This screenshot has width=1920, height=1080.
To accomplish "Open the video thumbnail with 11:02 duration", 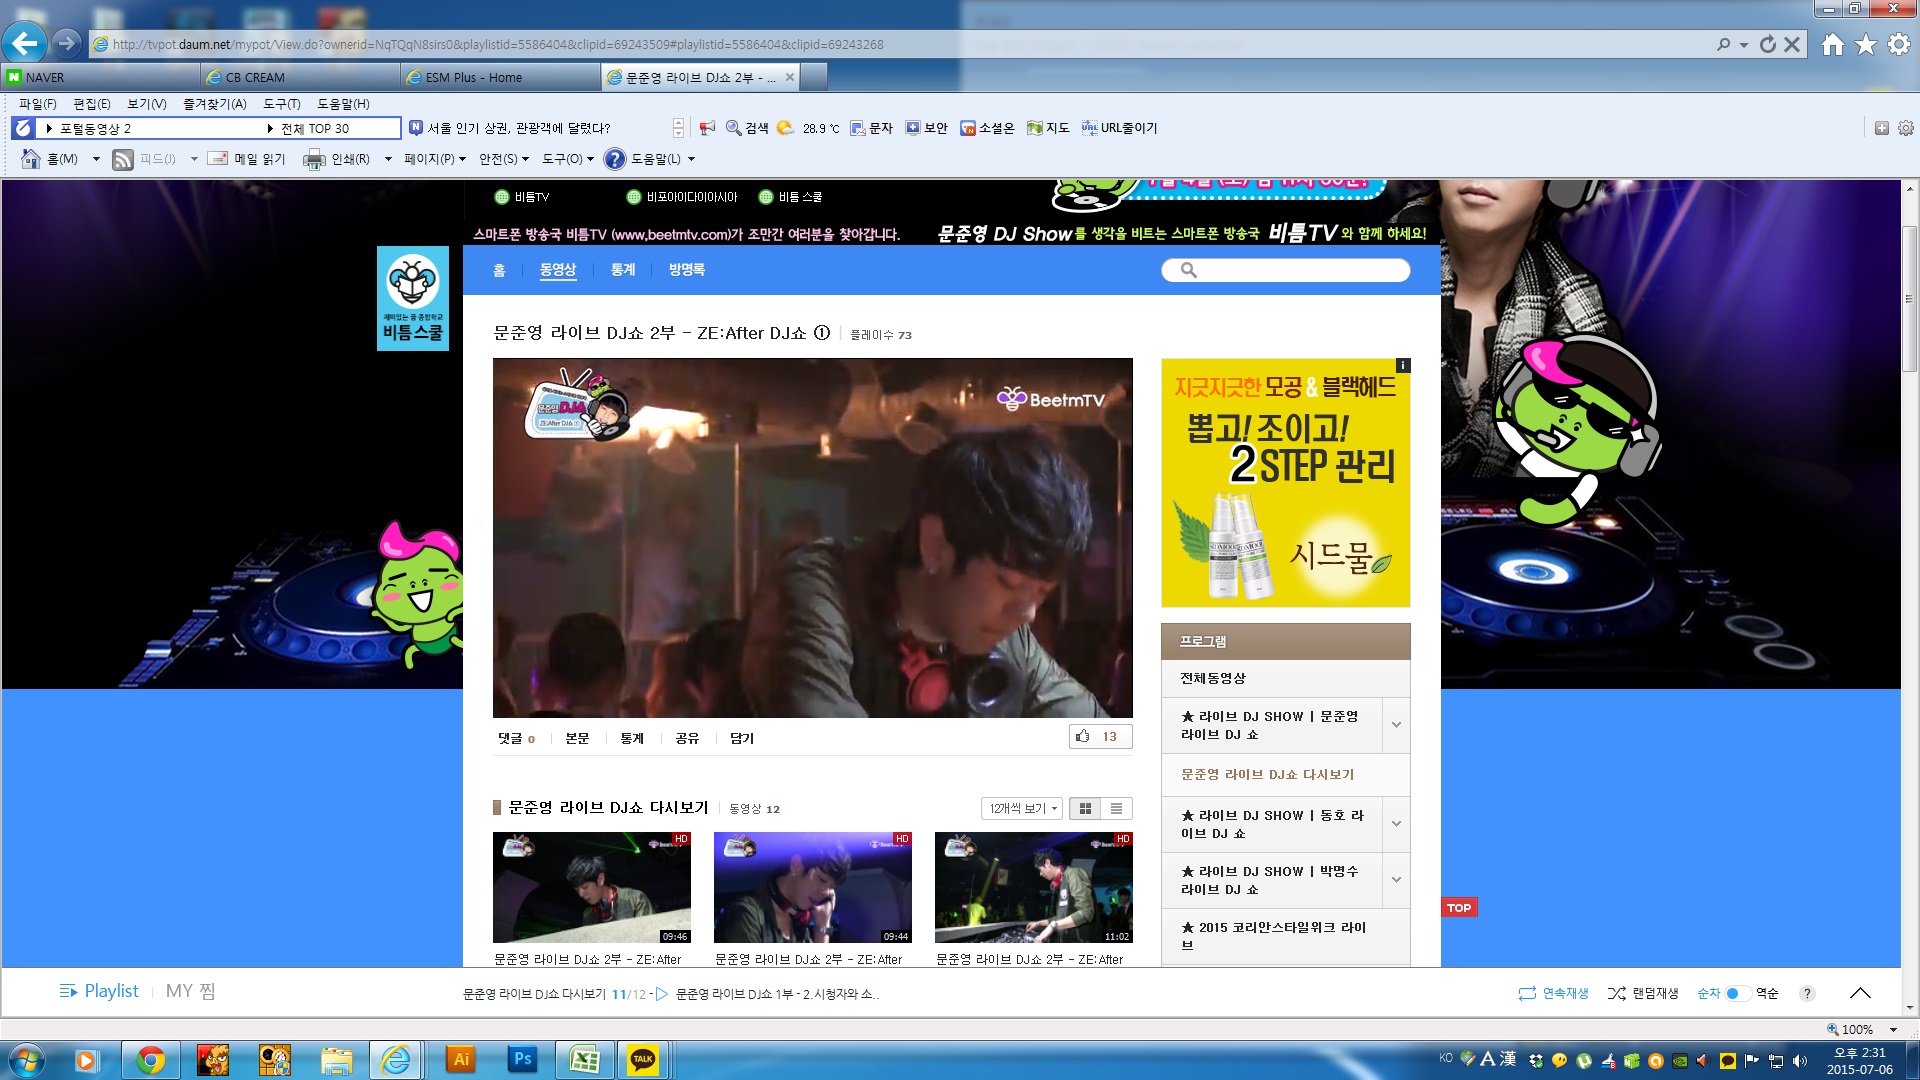I will point(1033,887).
